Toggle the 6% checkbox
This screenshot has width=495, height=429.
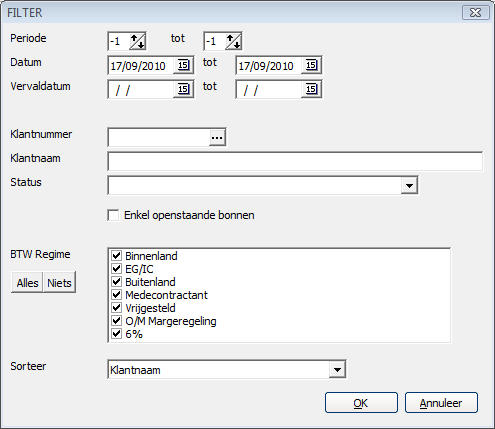(116, 334)
